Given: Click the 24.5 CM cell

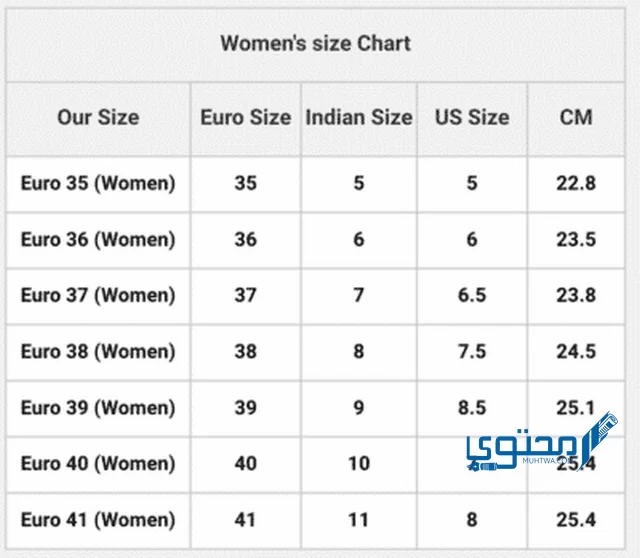Looking at the screenshot, I should tap(576, 352).
